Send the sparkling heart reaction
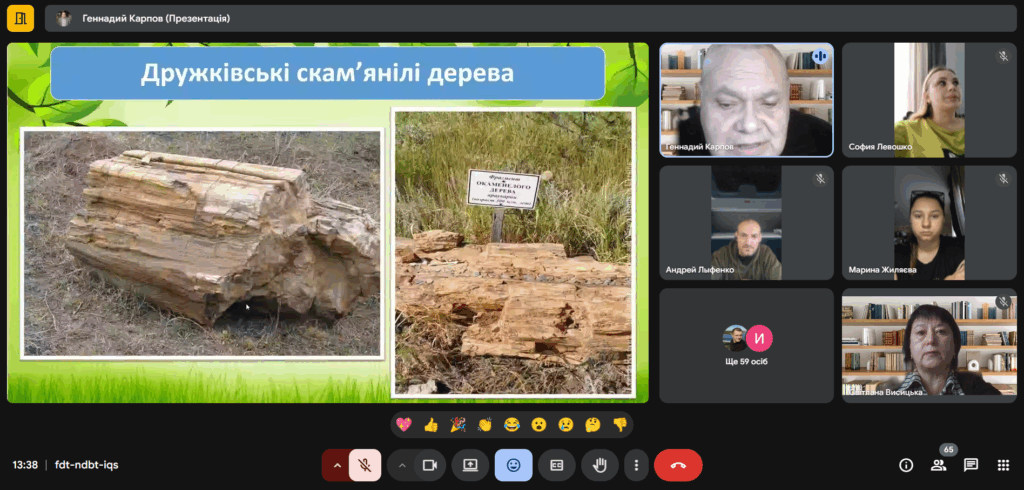 pyautogui.click(x=404, y=424)
